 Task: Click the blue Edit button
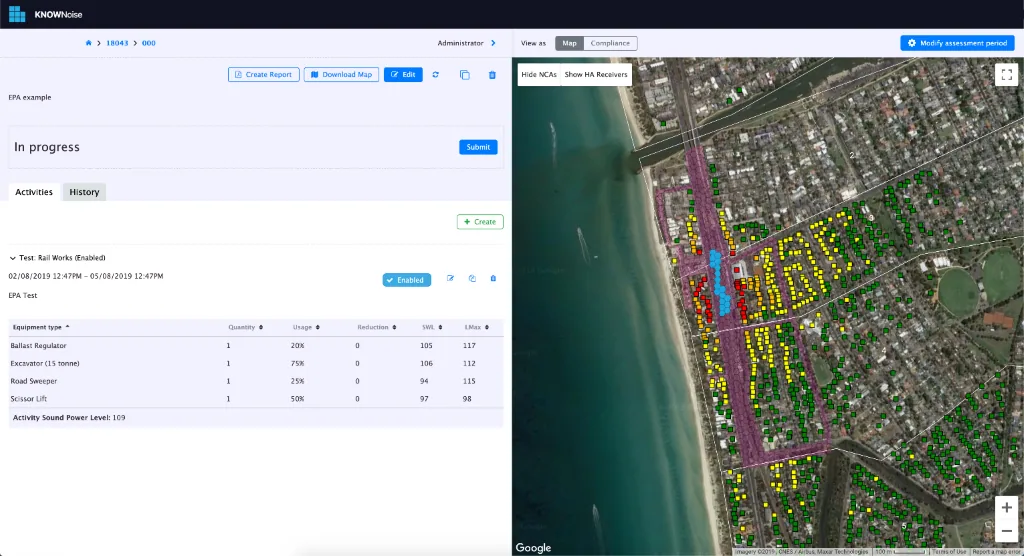pos(403,74)
